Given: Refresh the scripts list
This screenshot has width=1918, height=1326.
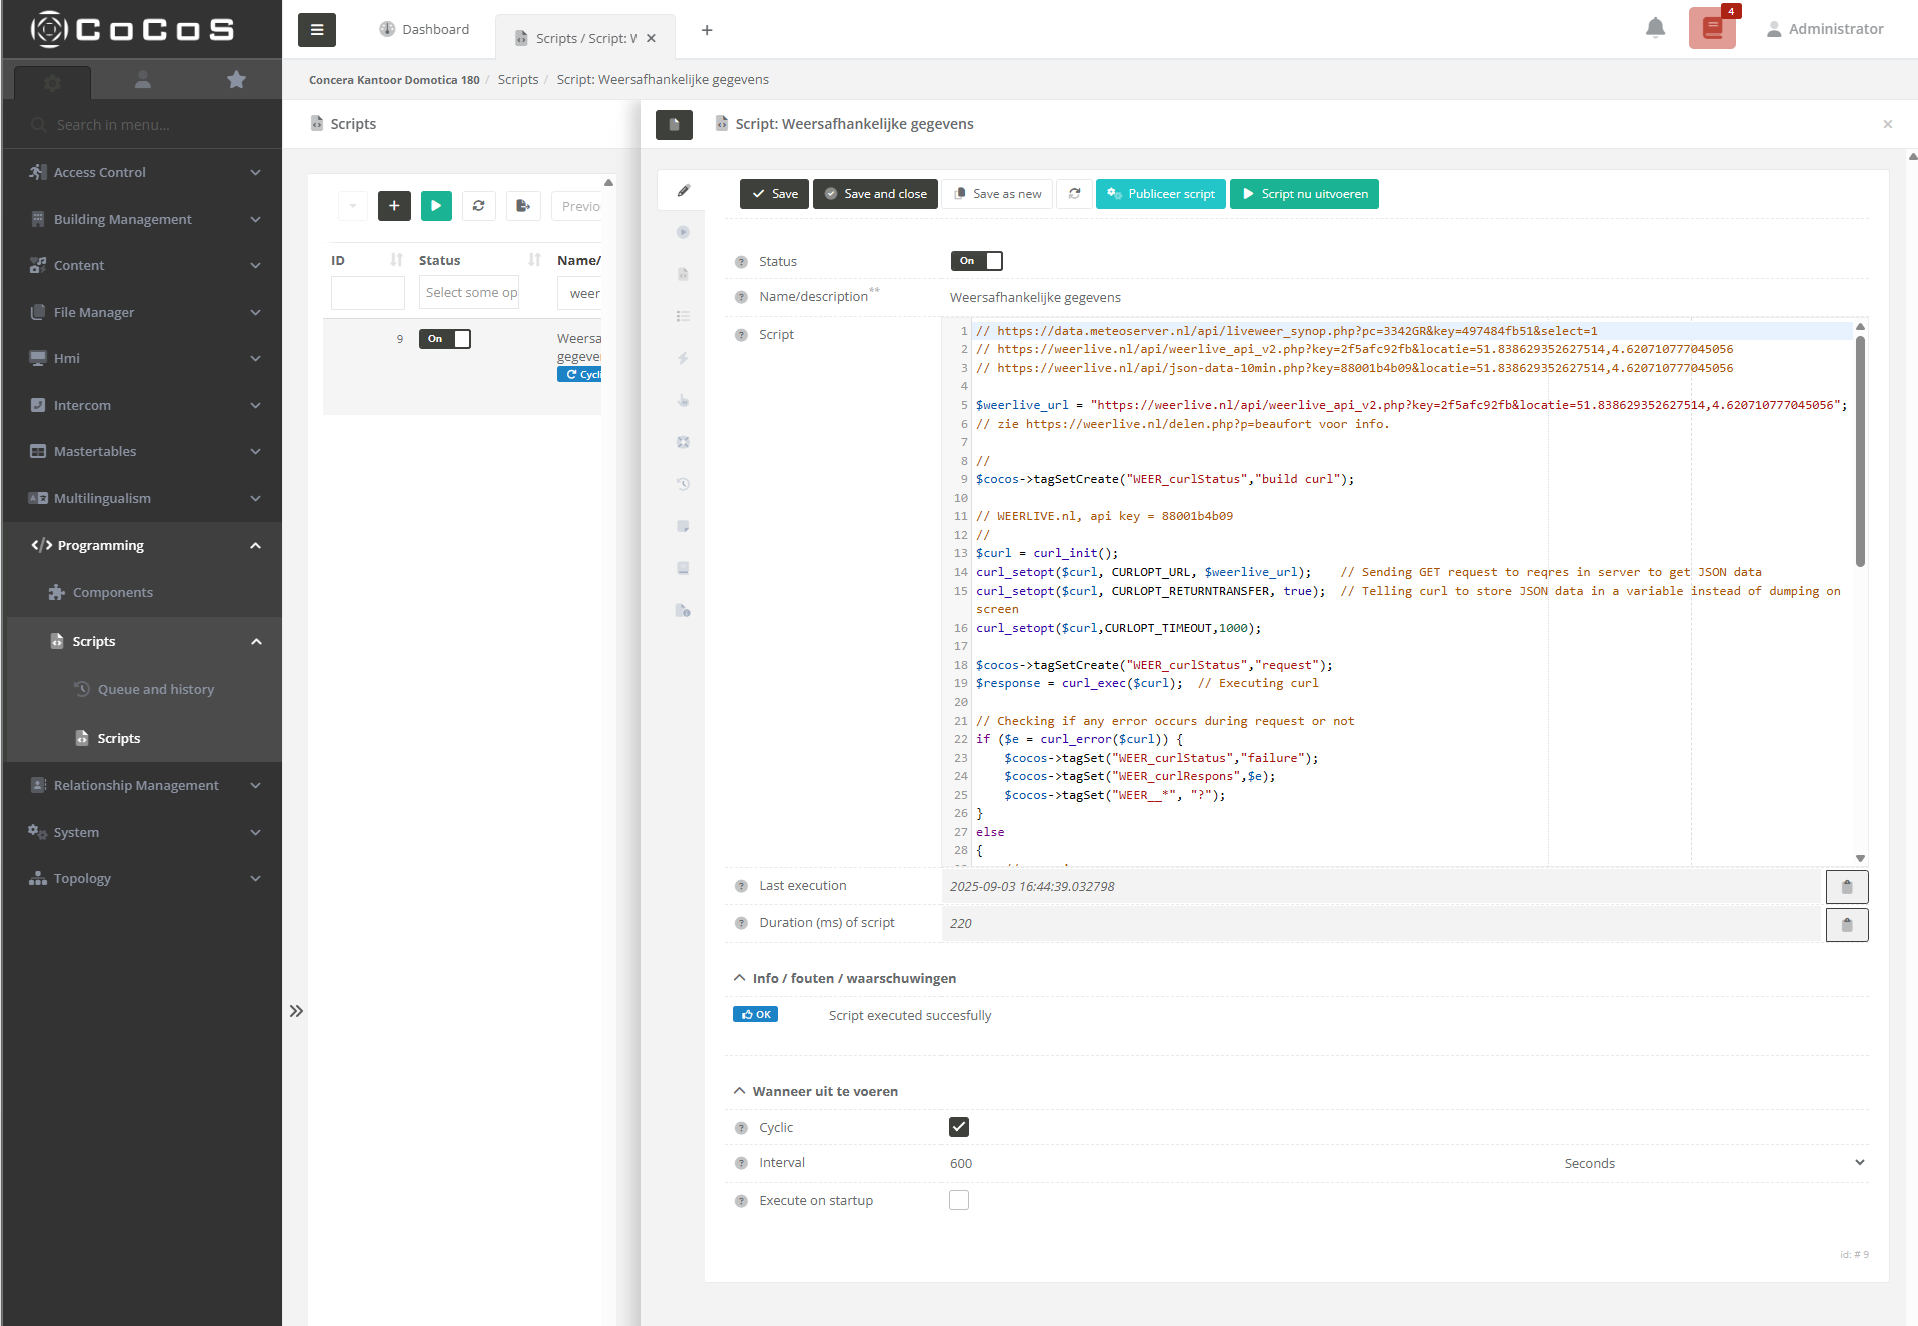Looking at the screenshot, I should point(479,206).
